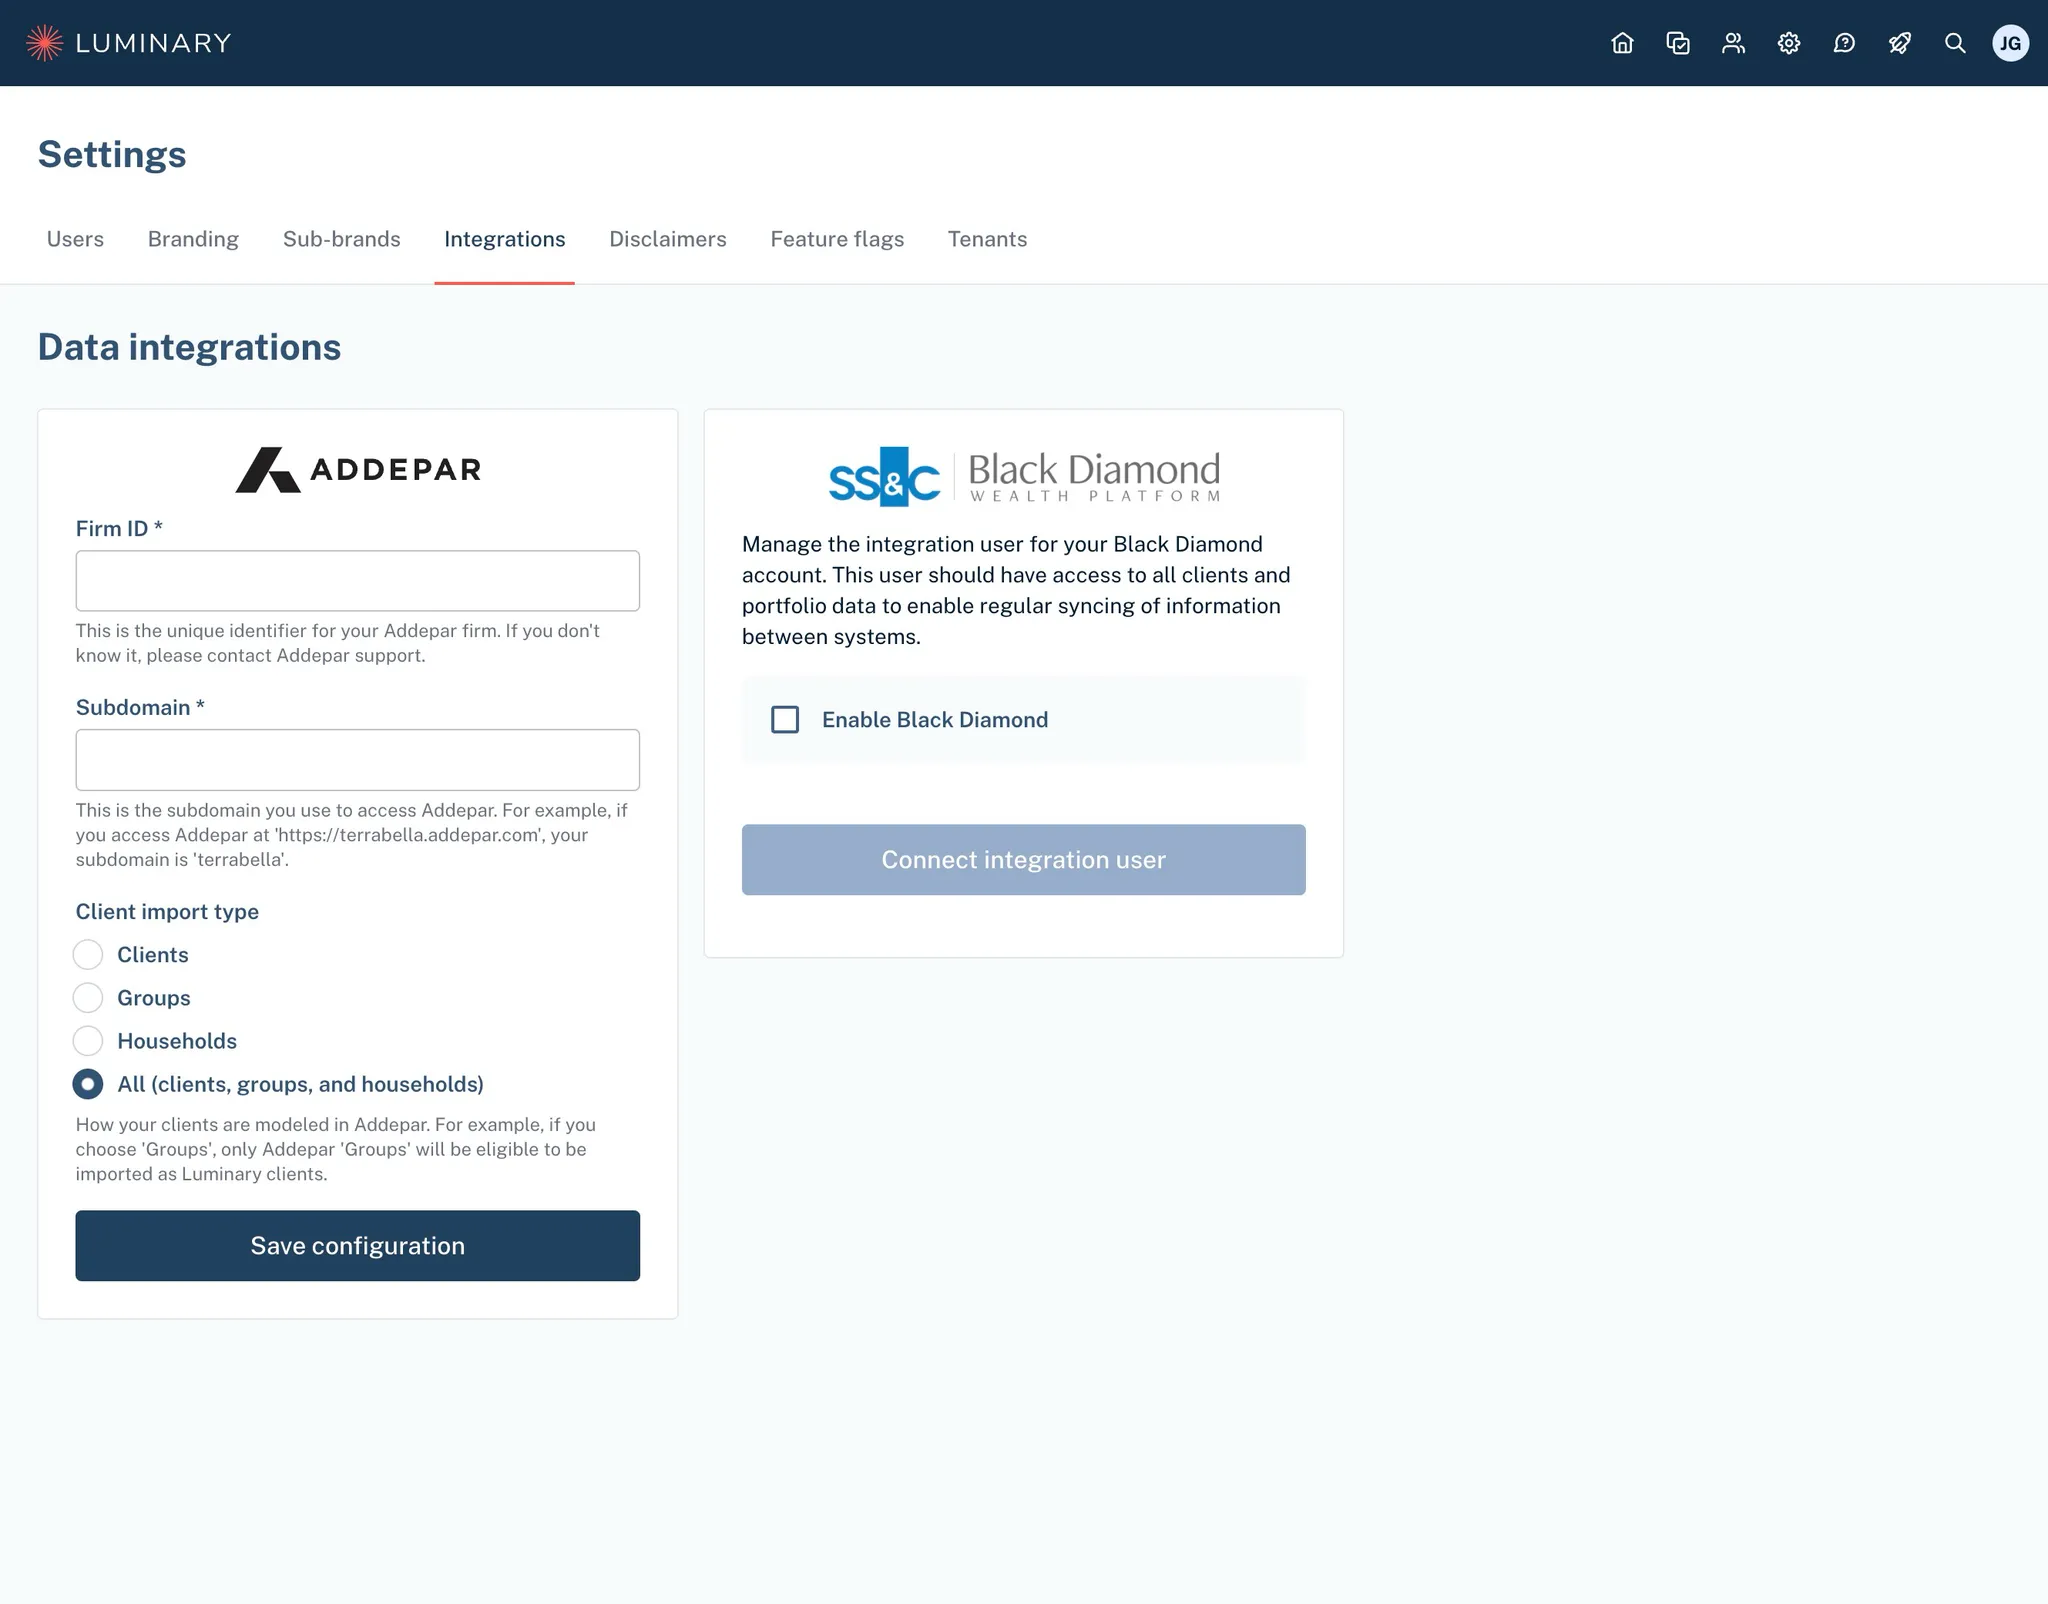Focus the Subdomain input field
This screenshot has width=2048, height=1604.
tap(358, 760)
